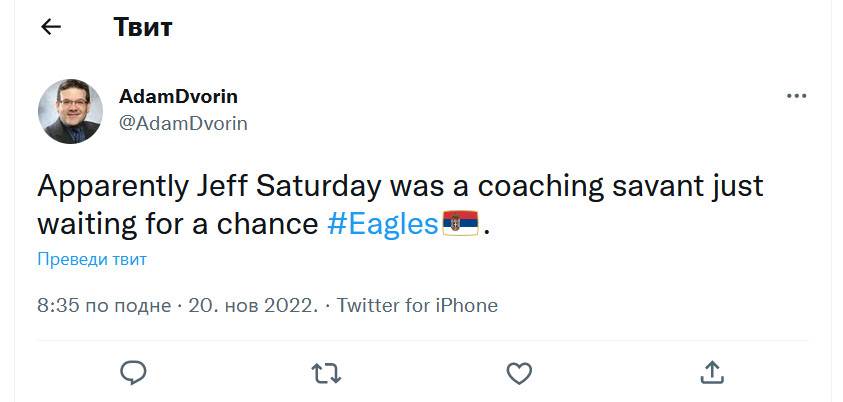
Task: Click the "Твит" page heading
Action: (x=143, y=28)
